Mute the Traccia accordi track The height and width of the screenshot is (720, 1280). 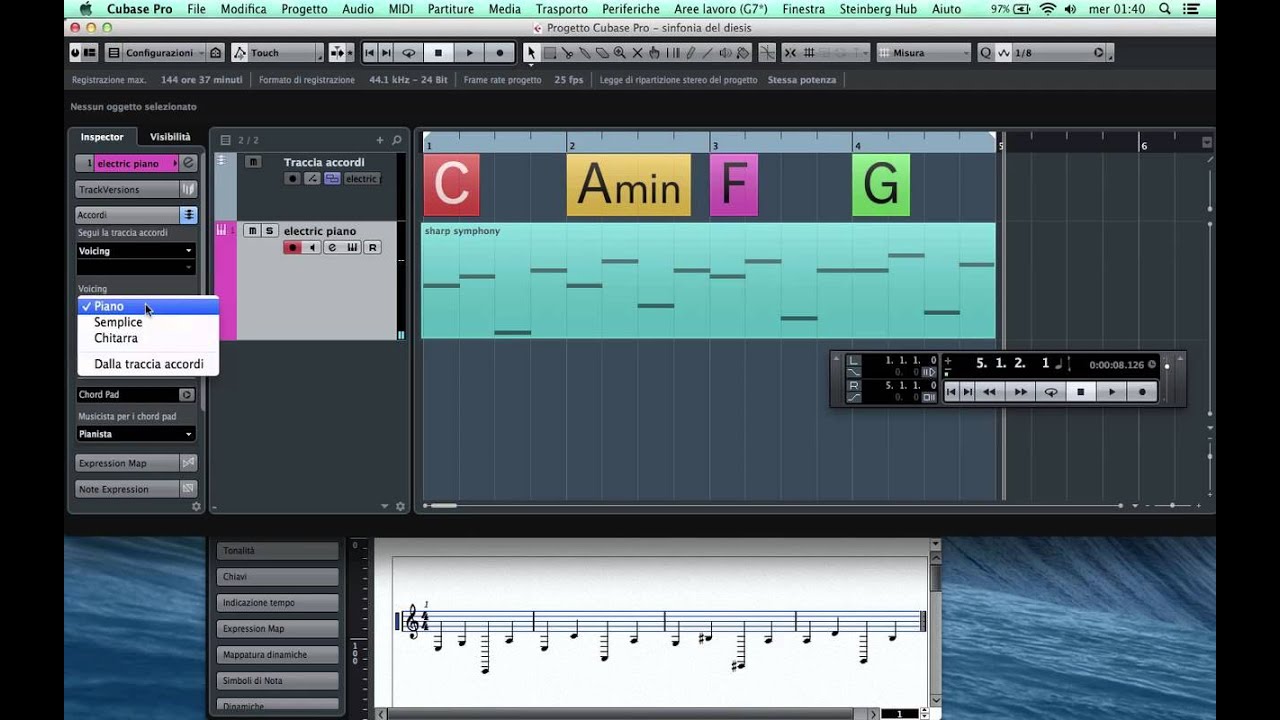(x=253, y=162)
